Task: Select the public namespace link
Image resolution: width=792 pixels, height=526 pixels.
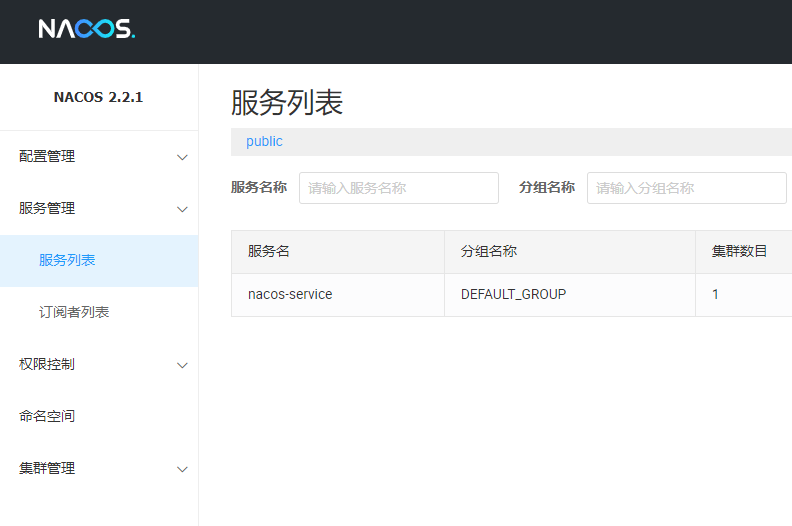Action: pos(264,142)
